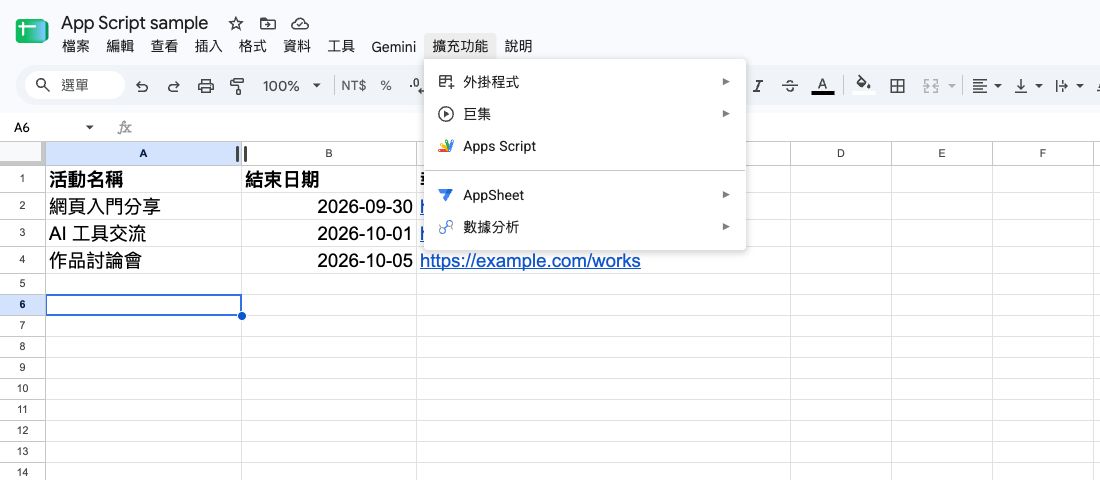This screenshot has width=1100, height=480.
Task: Apply NT$ currency format
Action: [x=354, y=86]
